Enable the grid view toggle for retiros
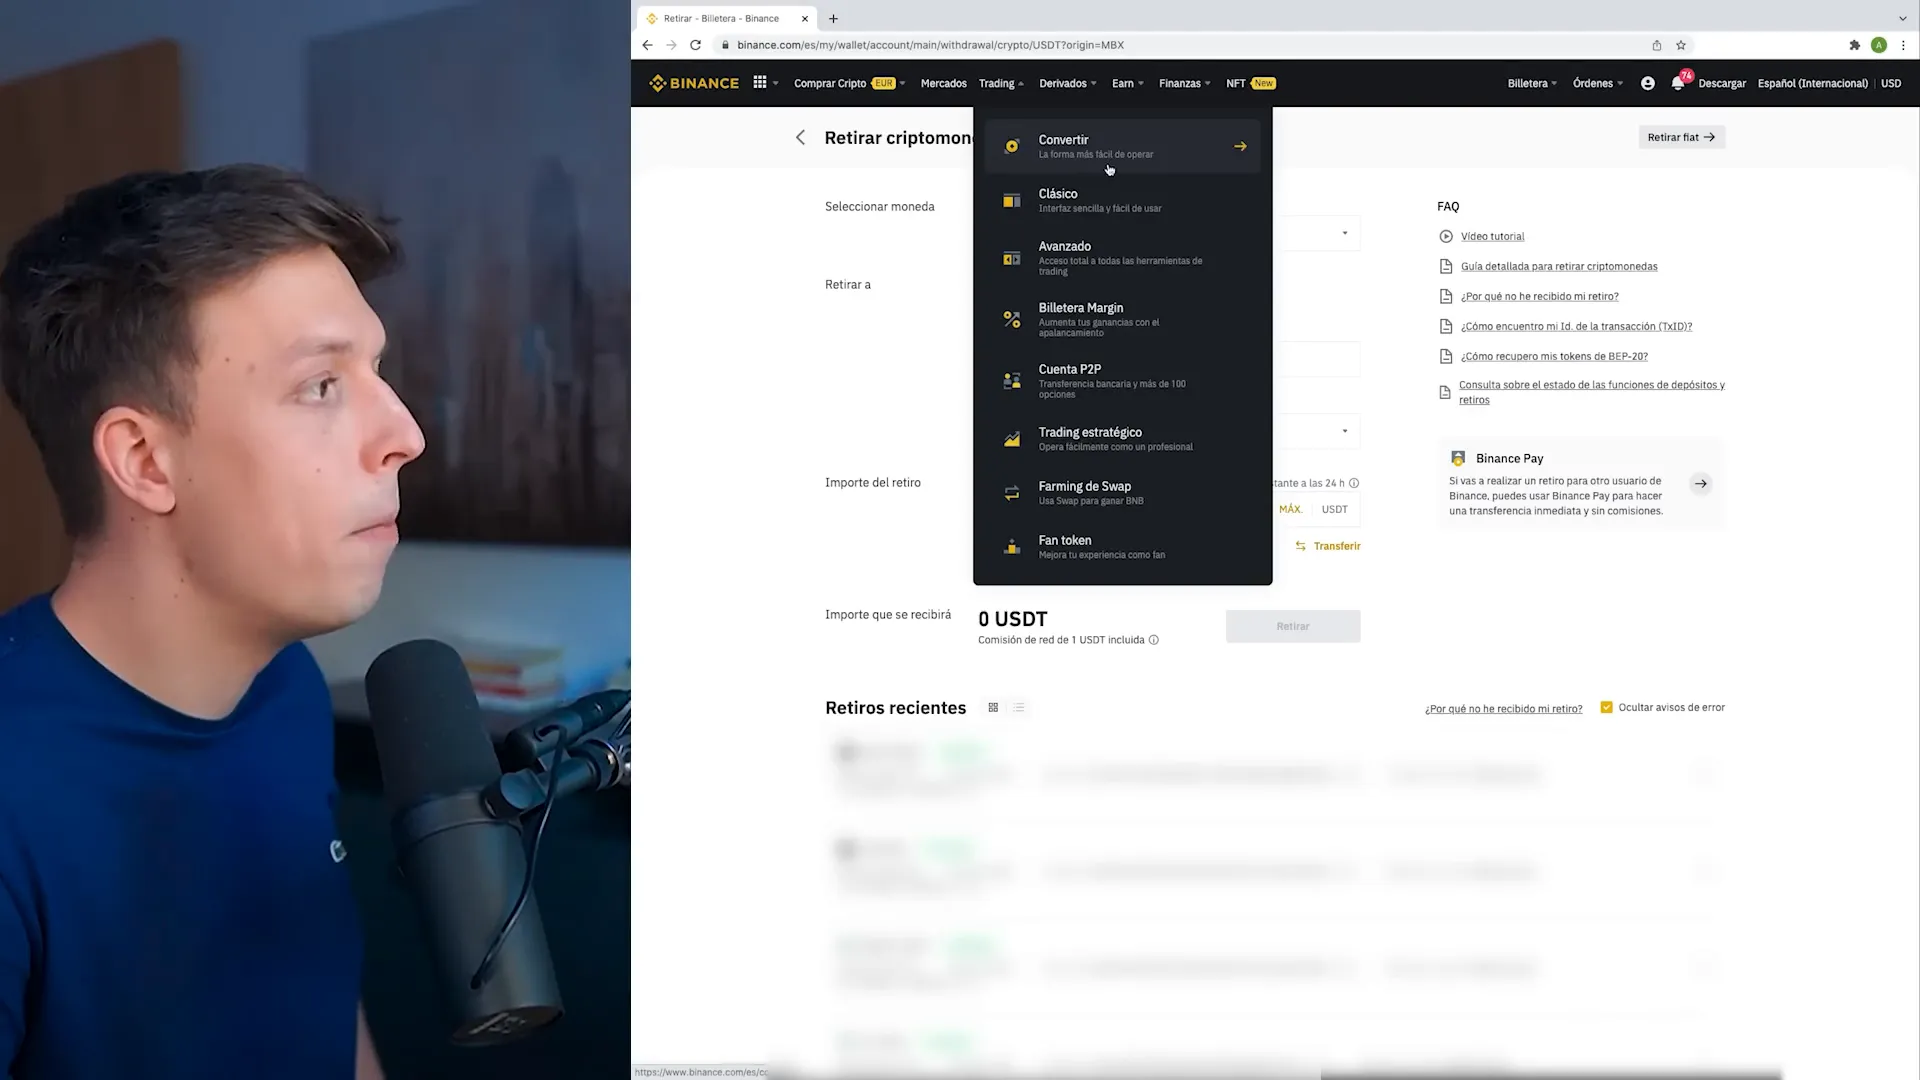Screen dimensions: 1920x1080 pos(992,707)
